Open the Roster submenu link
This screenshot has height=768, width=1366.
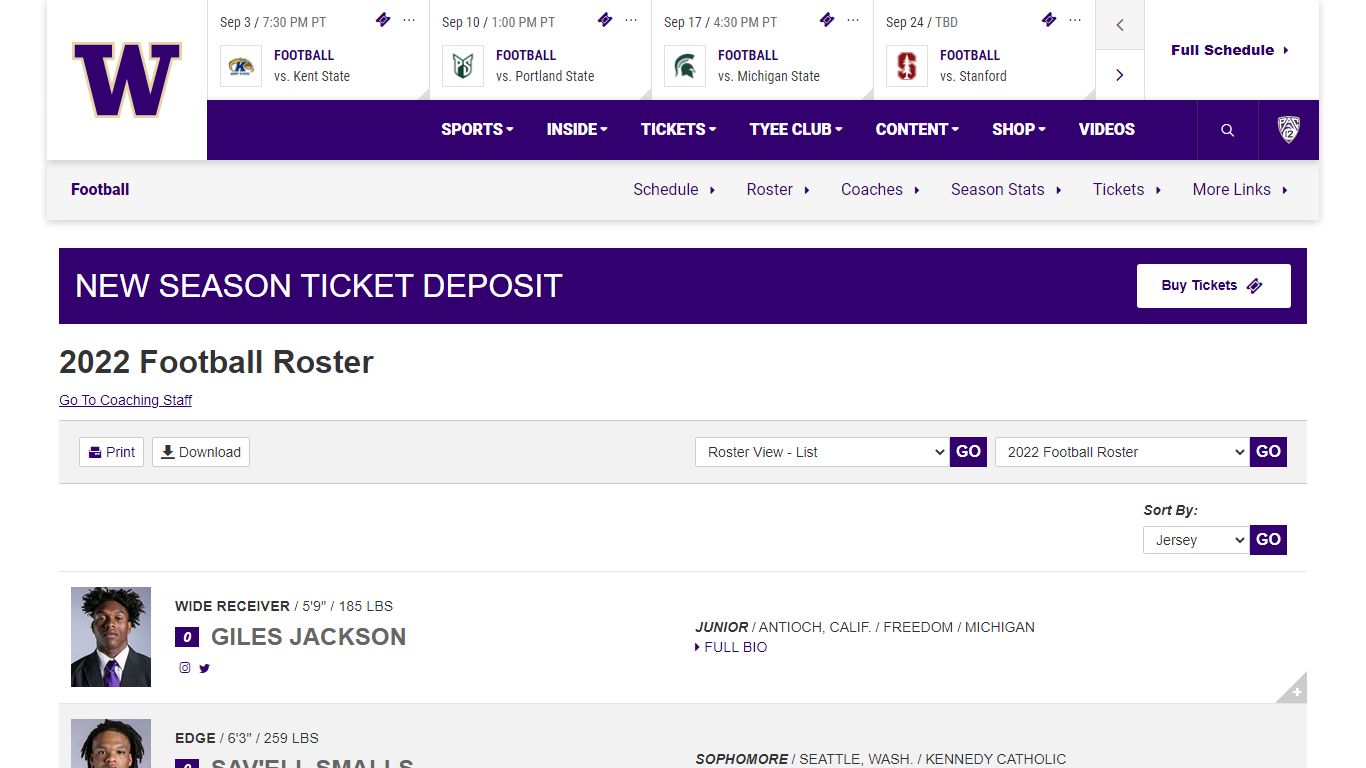[x=778, y=189]
